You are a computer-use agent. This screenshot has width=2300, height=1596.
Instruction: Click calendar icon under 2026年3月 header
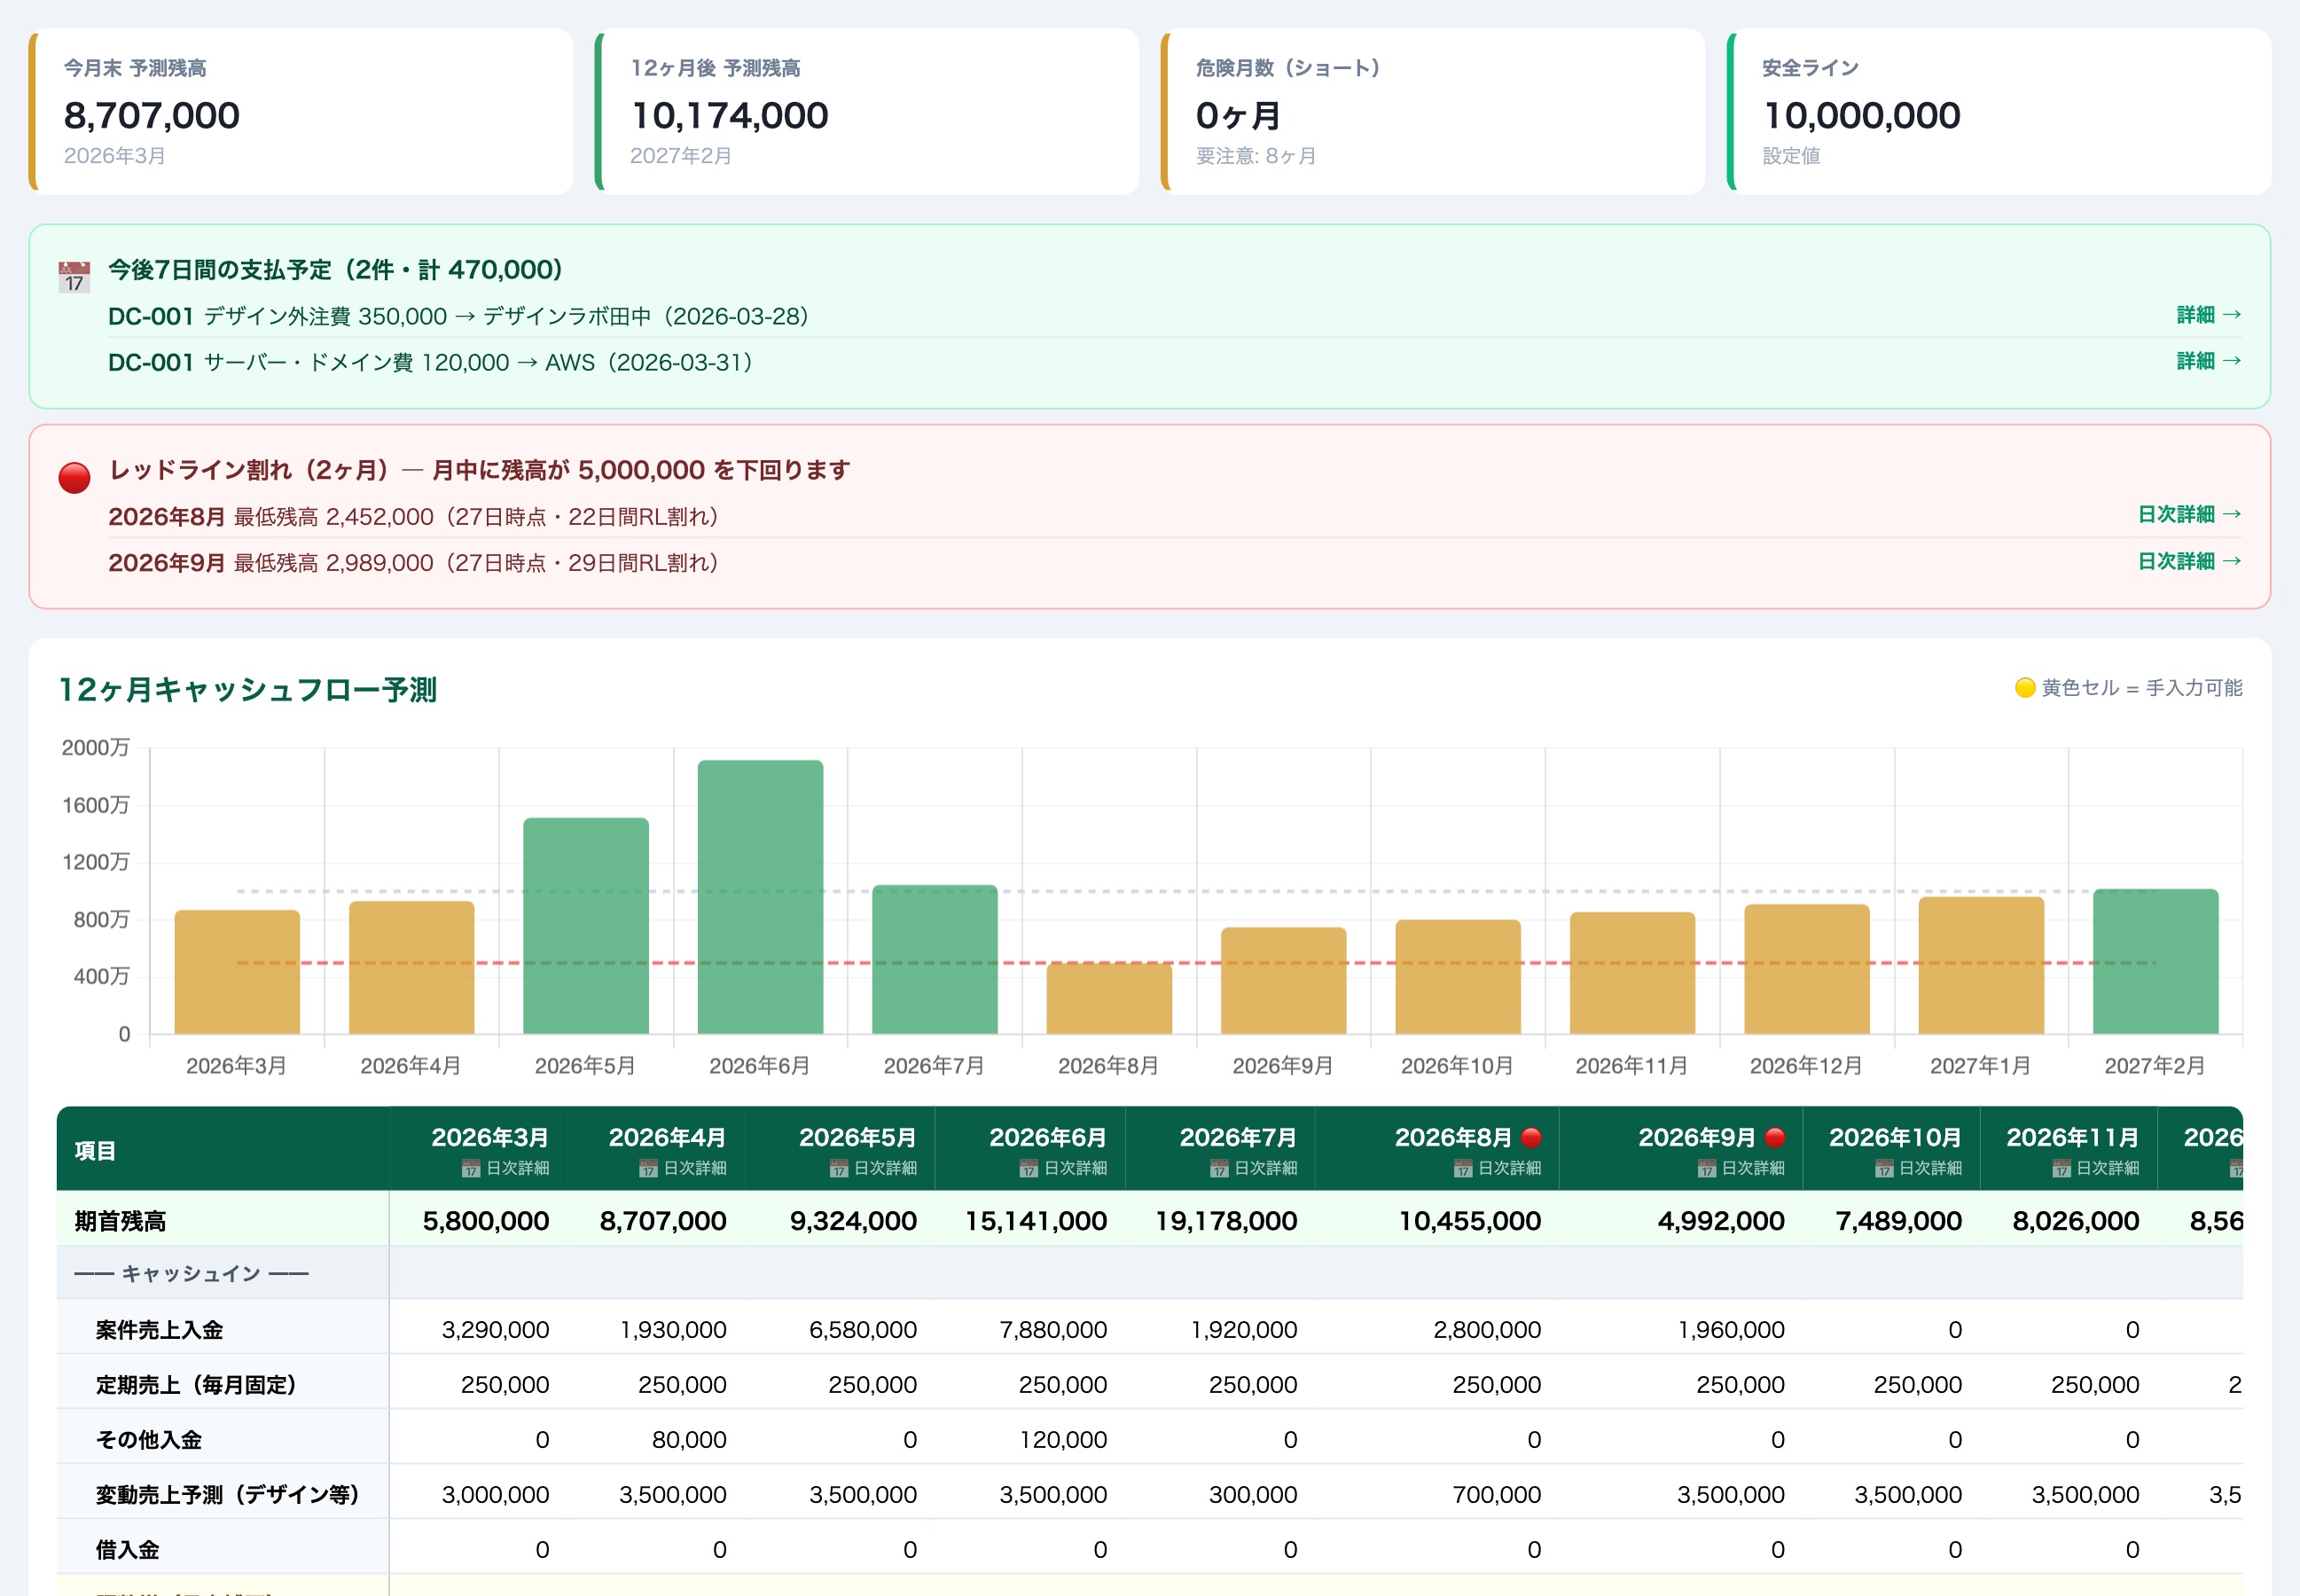[x=471, y=1168]
